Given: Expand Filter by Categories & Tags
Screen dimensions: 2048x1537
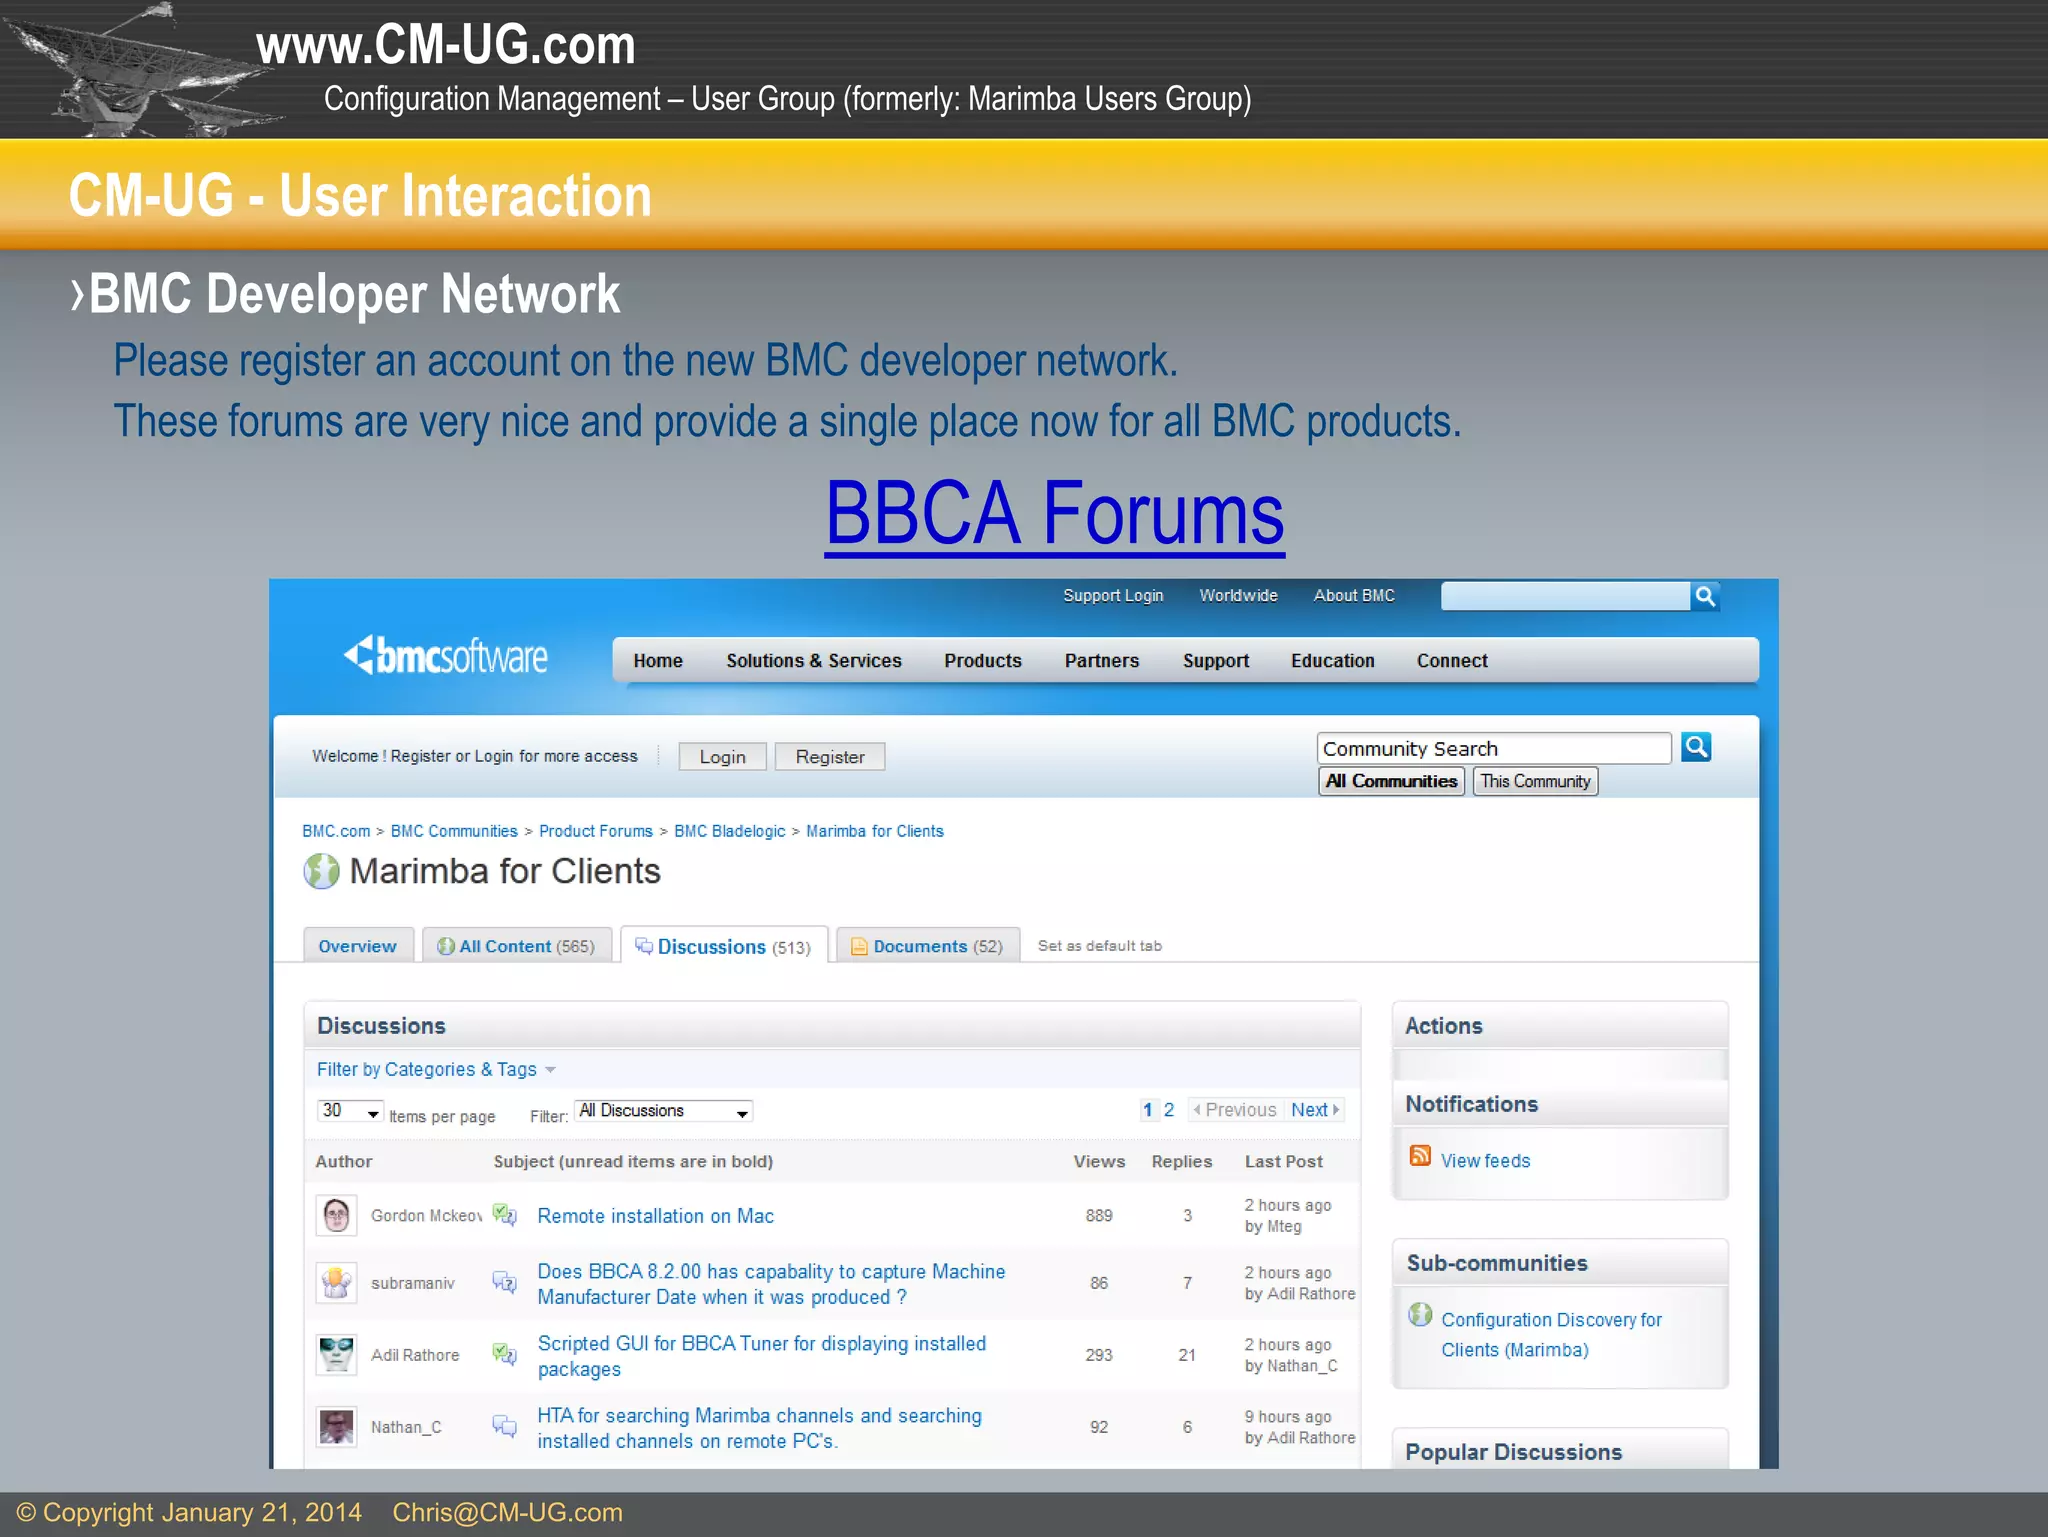Looking at the screenshot, I should tap(436, 1069).
